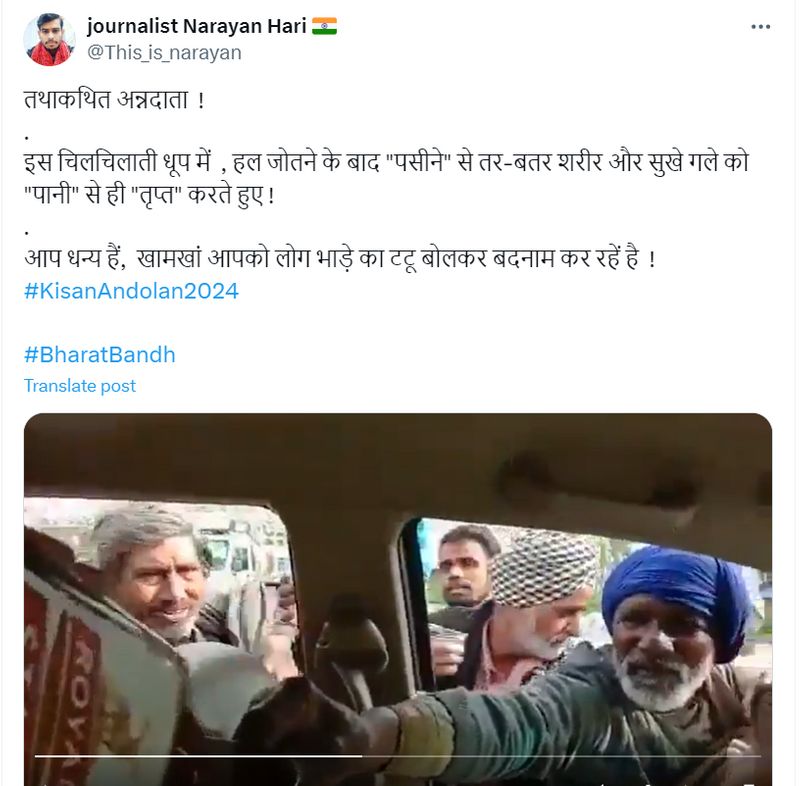Click the line containing "पानी" से ही "तृप्त"
This screenshot has width=800, height=786.
[149, 195]
